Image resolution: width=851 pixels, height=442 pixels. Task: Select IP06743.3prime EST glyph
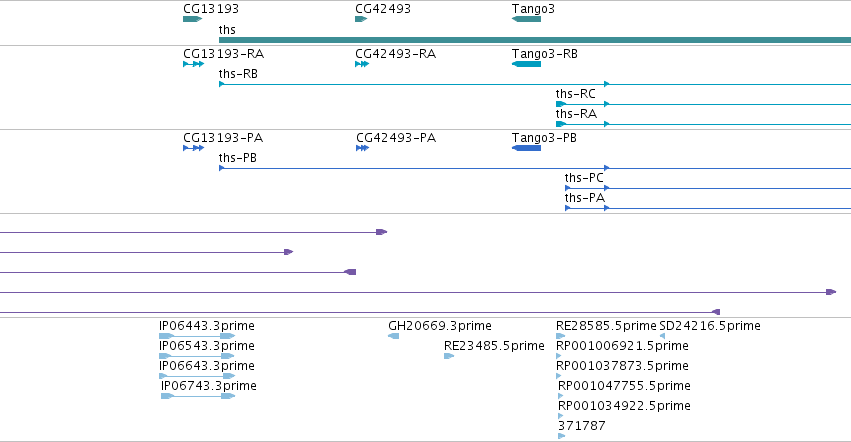(198, 396)
